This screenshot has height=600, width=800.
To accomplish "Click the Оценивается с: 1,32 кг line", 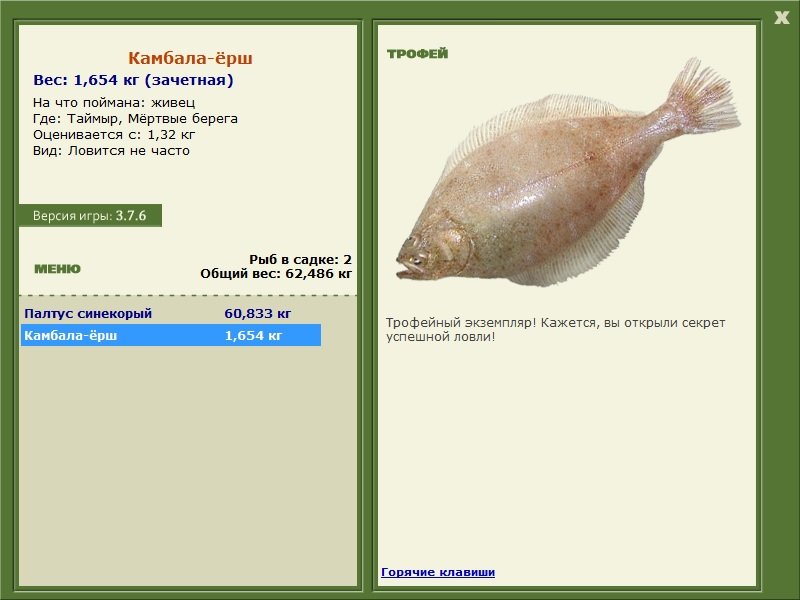I will pyautogui.click(x=114, y=135).
